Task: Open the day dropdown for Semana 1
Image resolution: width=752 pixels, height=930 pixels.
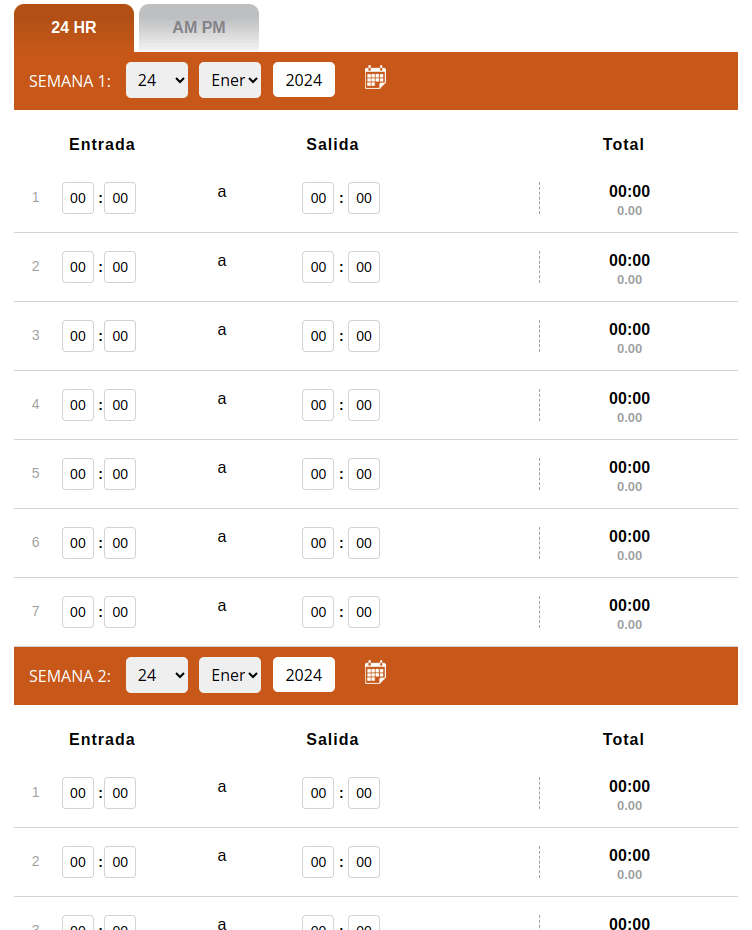Action: pyautogui.click(x=157, y=79)
